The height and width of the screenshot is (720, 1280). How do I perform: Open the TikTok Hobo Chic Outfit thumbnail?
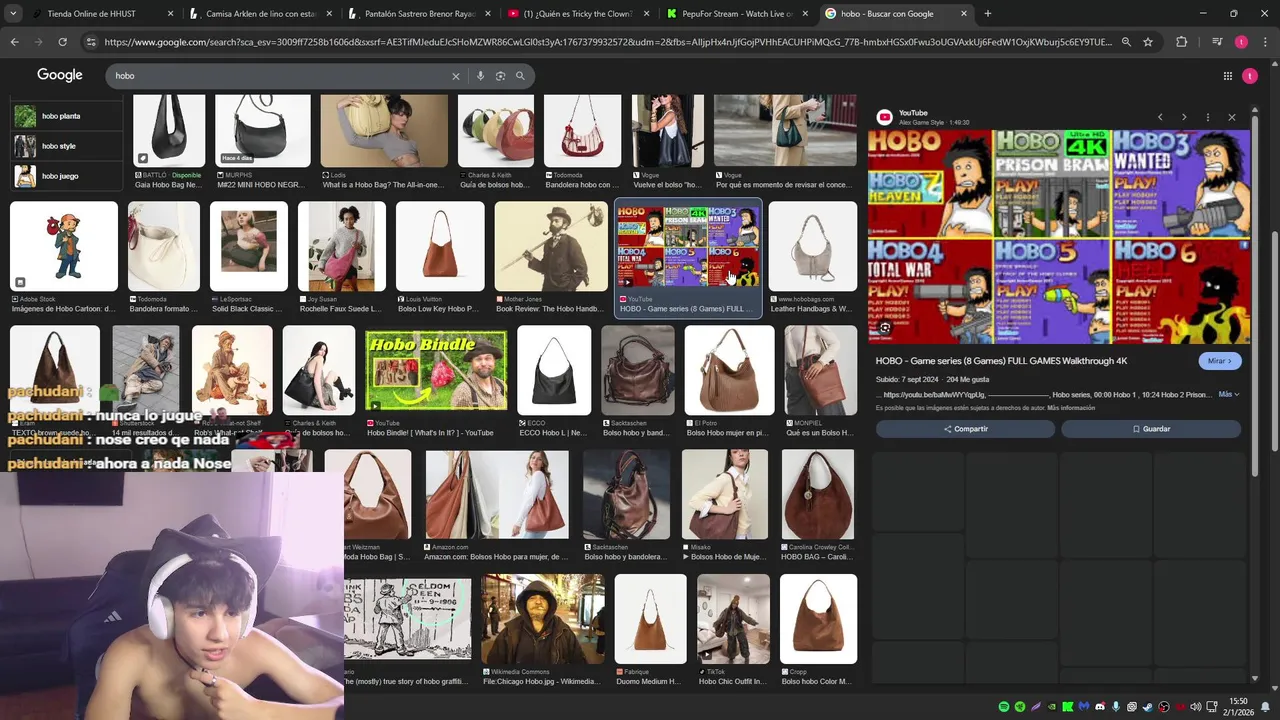tap(733, 619)
